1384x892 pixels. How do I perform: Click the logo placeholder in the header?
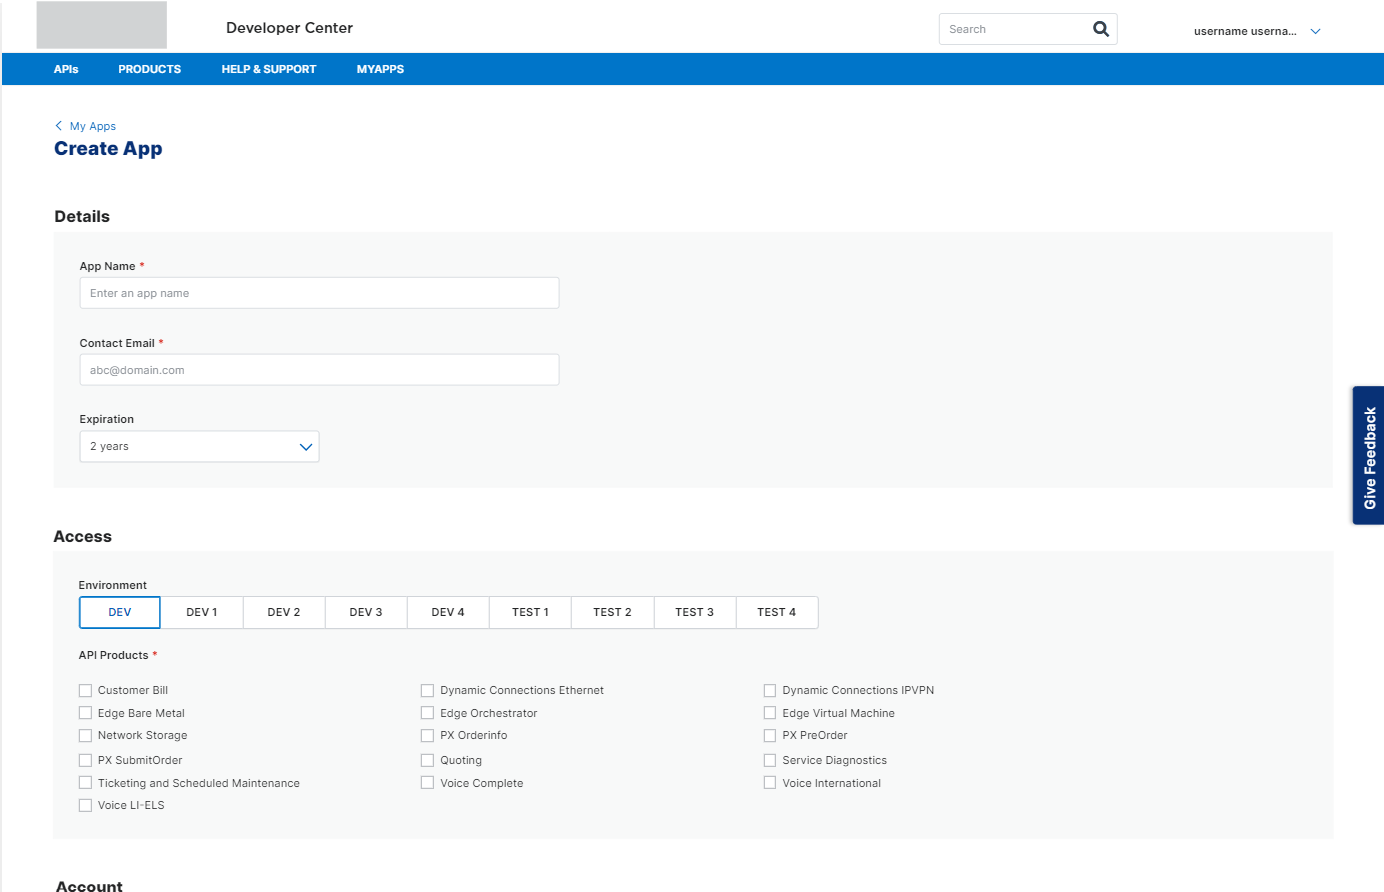point(102,25)
